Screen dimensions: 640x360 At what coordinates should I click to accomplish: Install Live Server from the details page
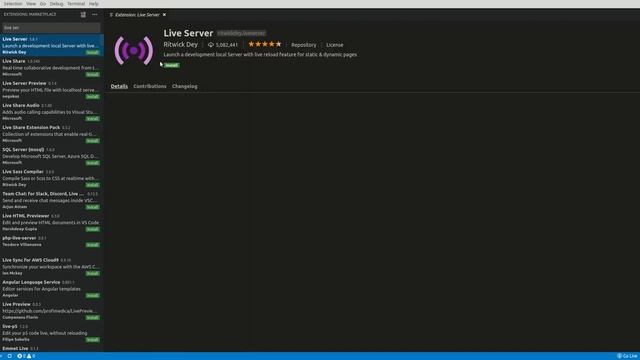[171, 65]
